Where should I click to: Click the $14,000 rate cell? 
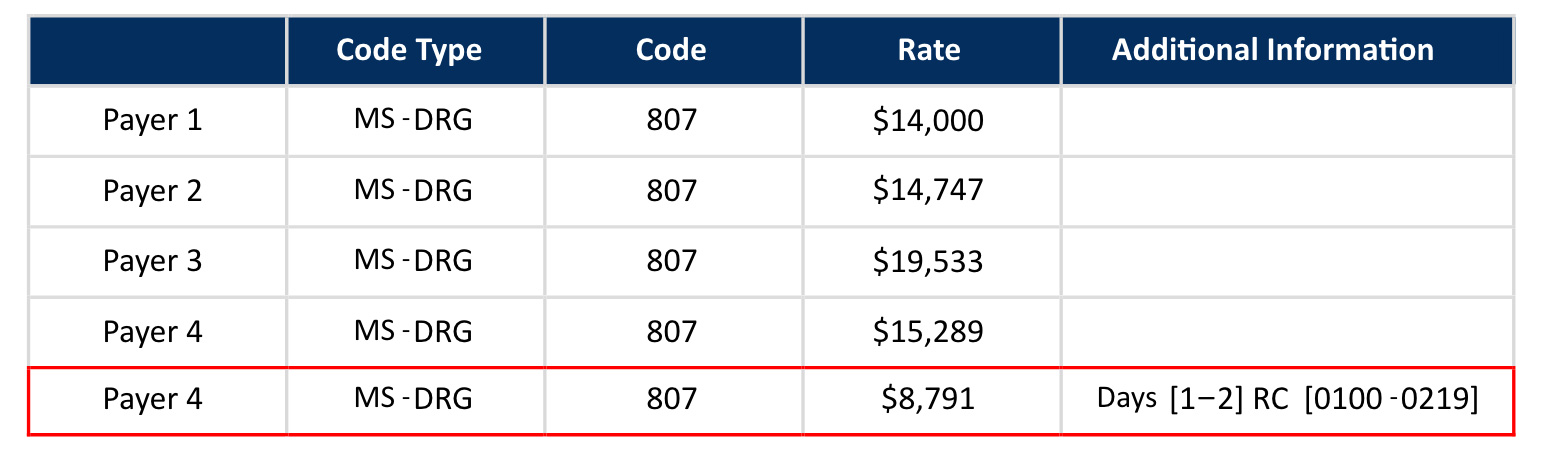[928, 121]
